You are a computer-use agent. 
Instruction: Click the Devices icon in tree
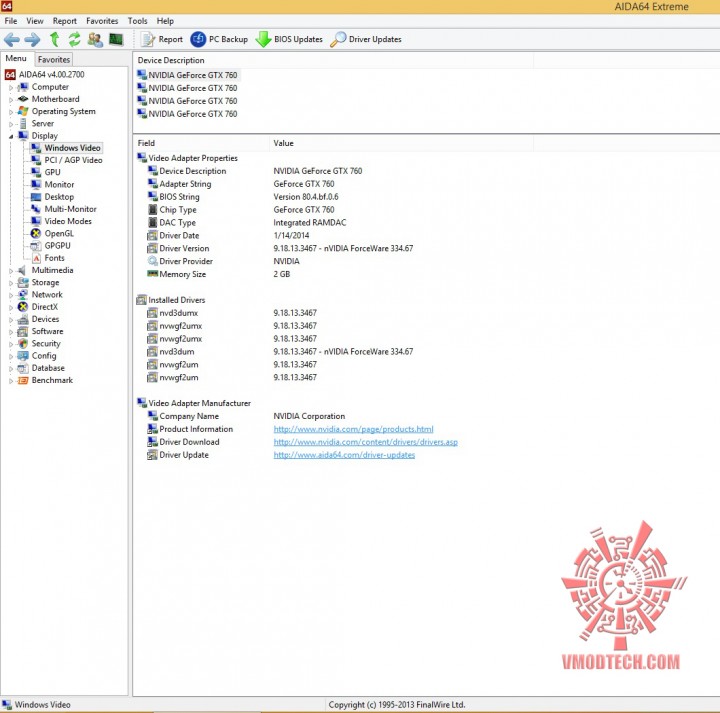pyautogui.click(x=22, y=319)
